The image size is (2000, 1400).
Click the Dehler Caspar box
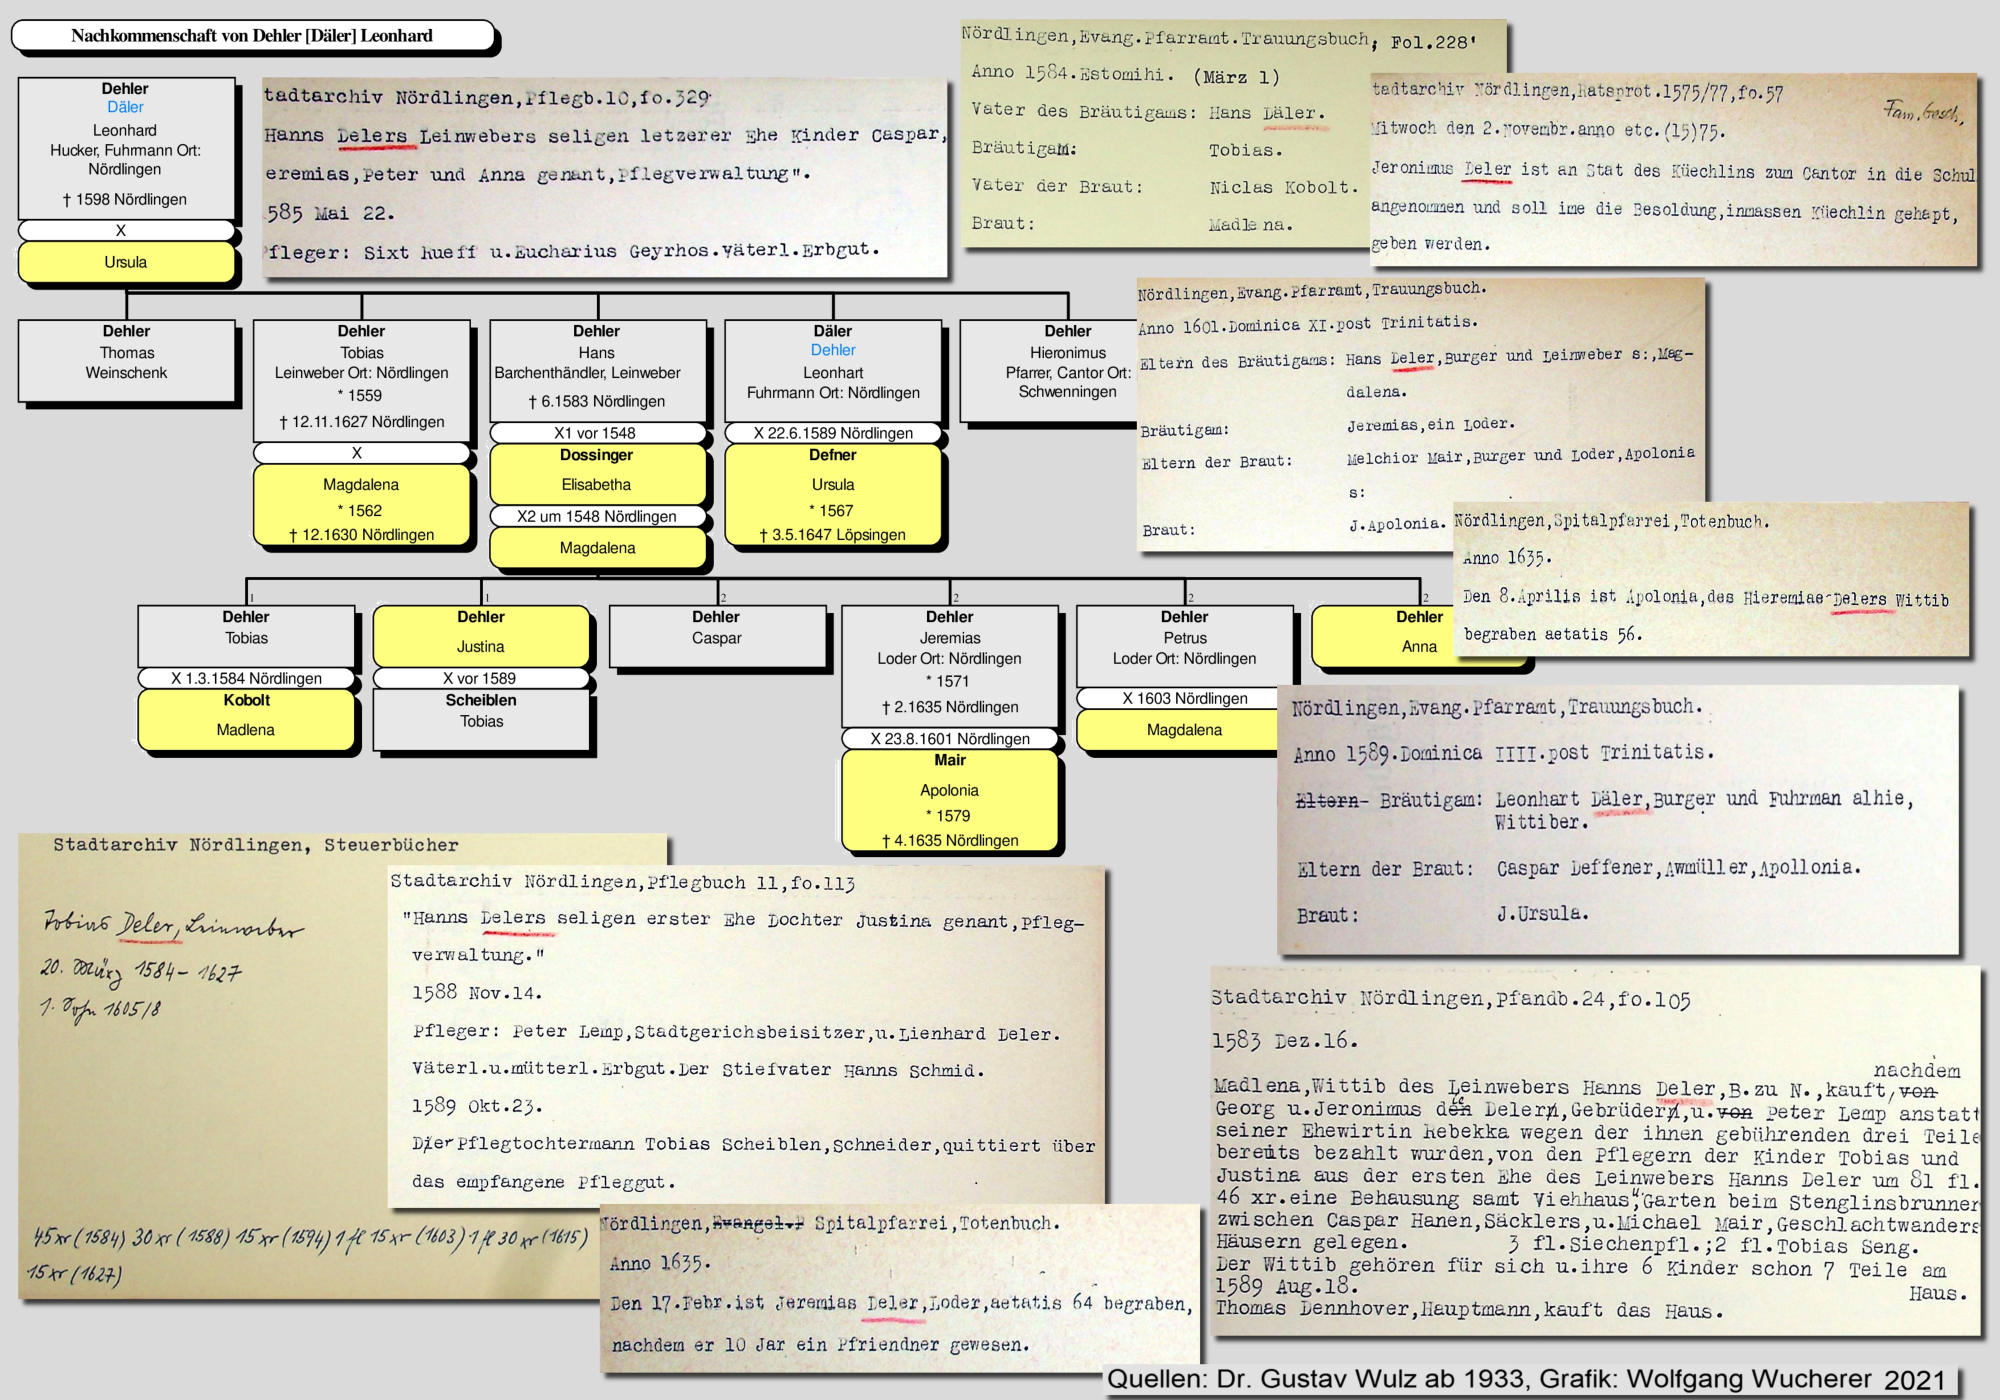[x=717, y=634]
